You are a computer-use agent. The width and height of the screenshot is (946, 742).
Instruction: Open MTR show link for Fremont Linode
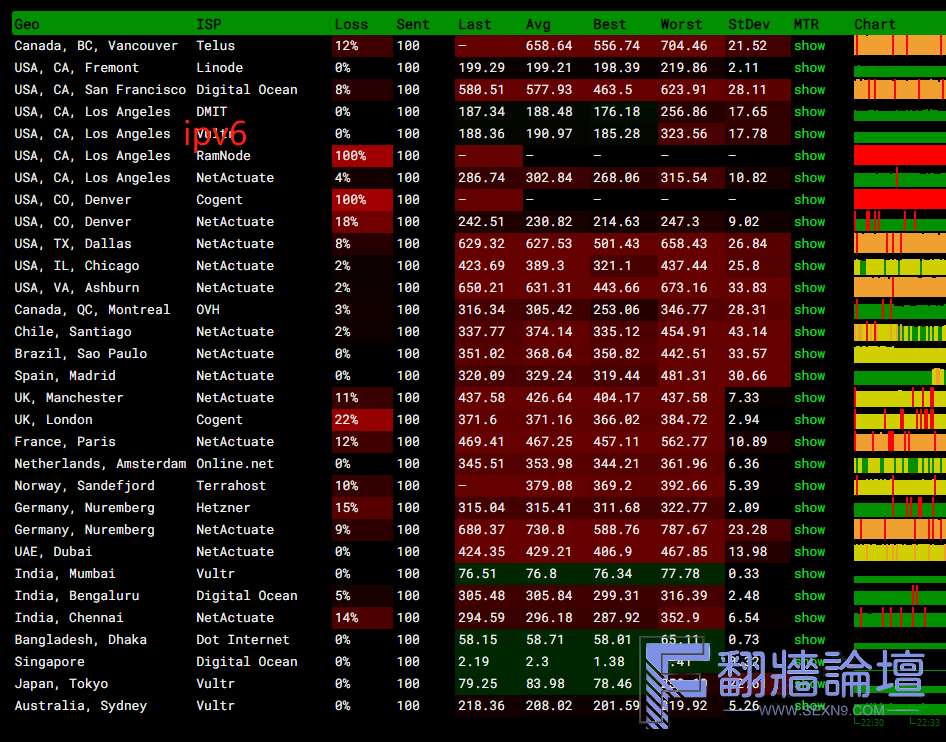pyautogui.click(x=809, y=68)
